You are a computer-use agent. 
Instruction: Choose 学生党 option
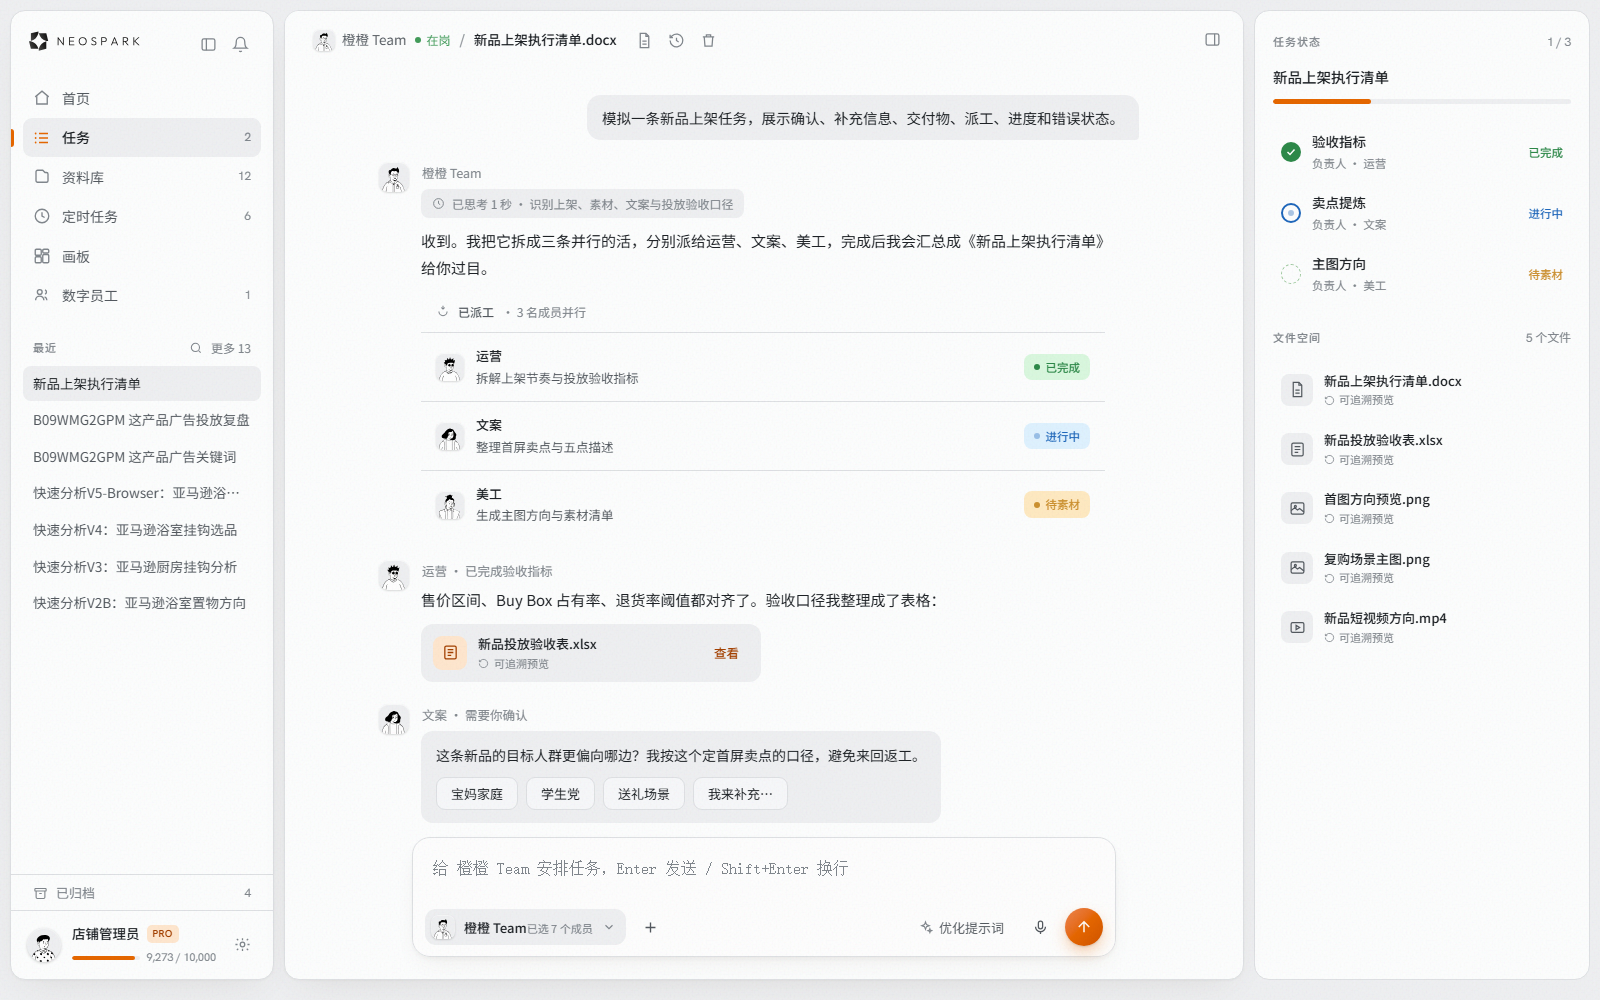click(560, 794)
